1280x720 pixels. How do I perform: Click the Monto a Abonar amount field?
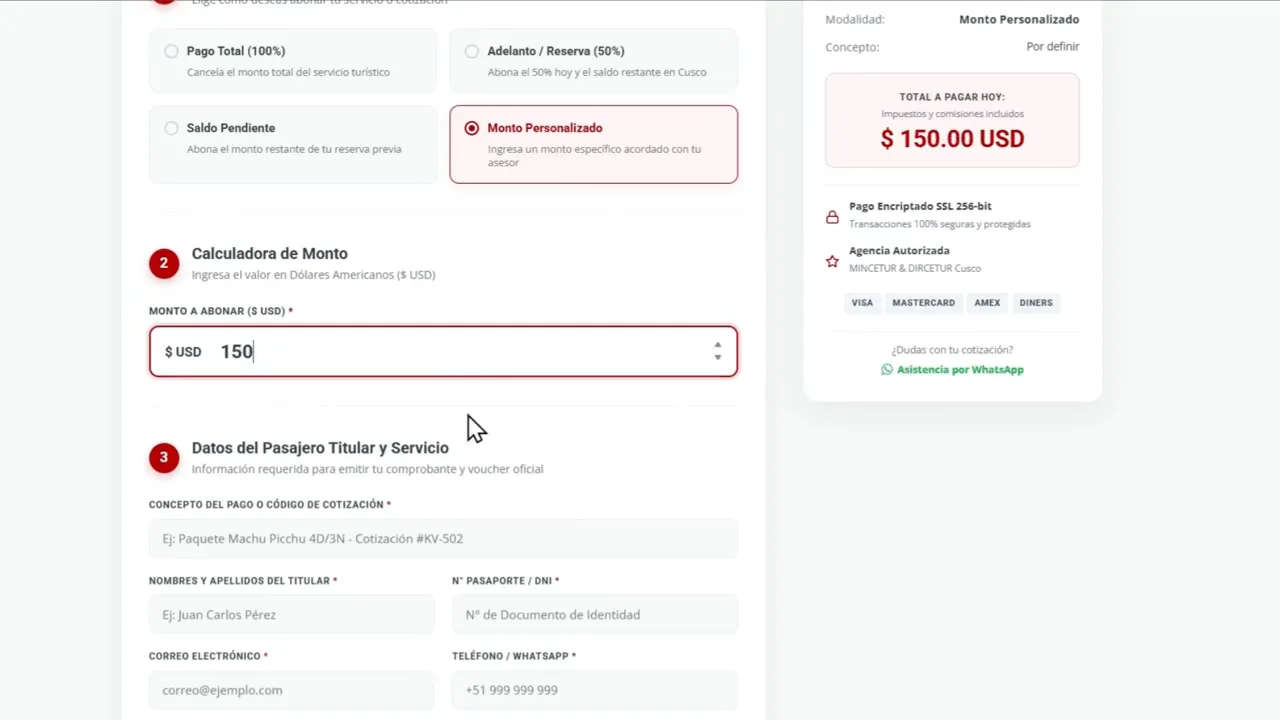(443, 352)
